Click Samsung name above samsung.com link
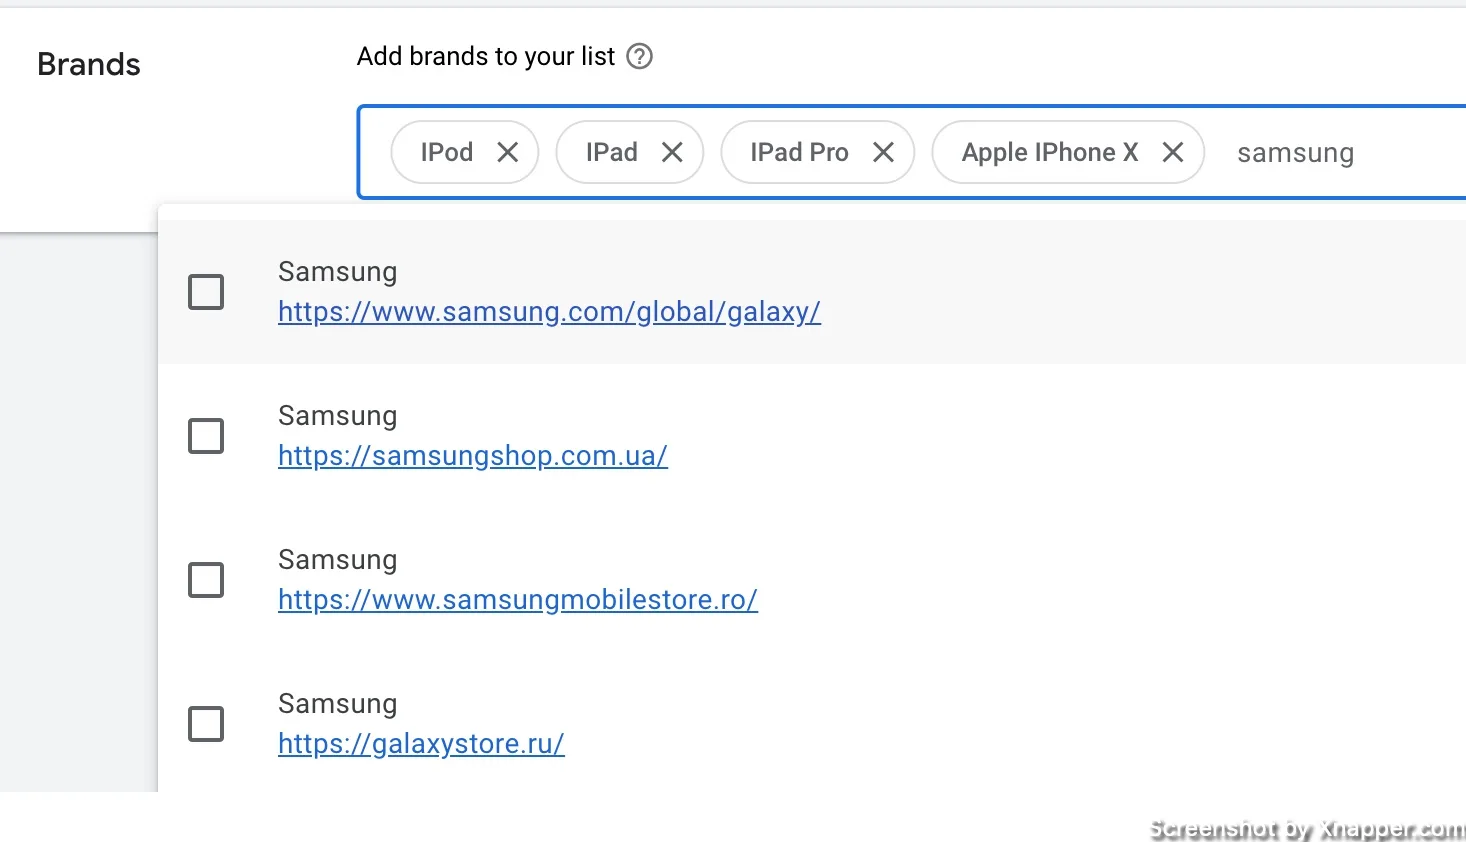This screenshot has width=1466, height=842. point(338,272)
